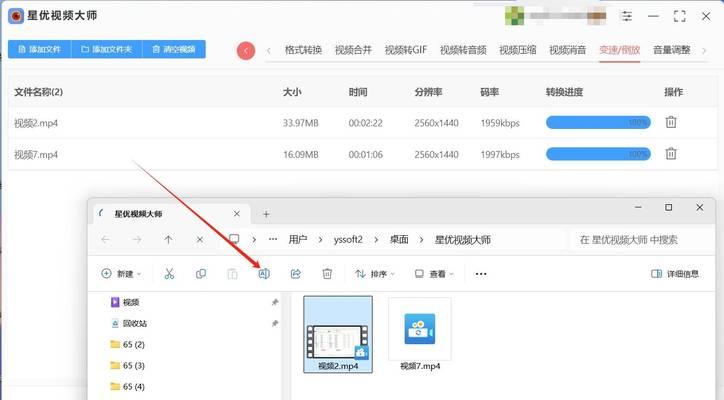Open folder 65 (3) in sidebar
This screenshot has height=400, width=724.
coord(128,365)
